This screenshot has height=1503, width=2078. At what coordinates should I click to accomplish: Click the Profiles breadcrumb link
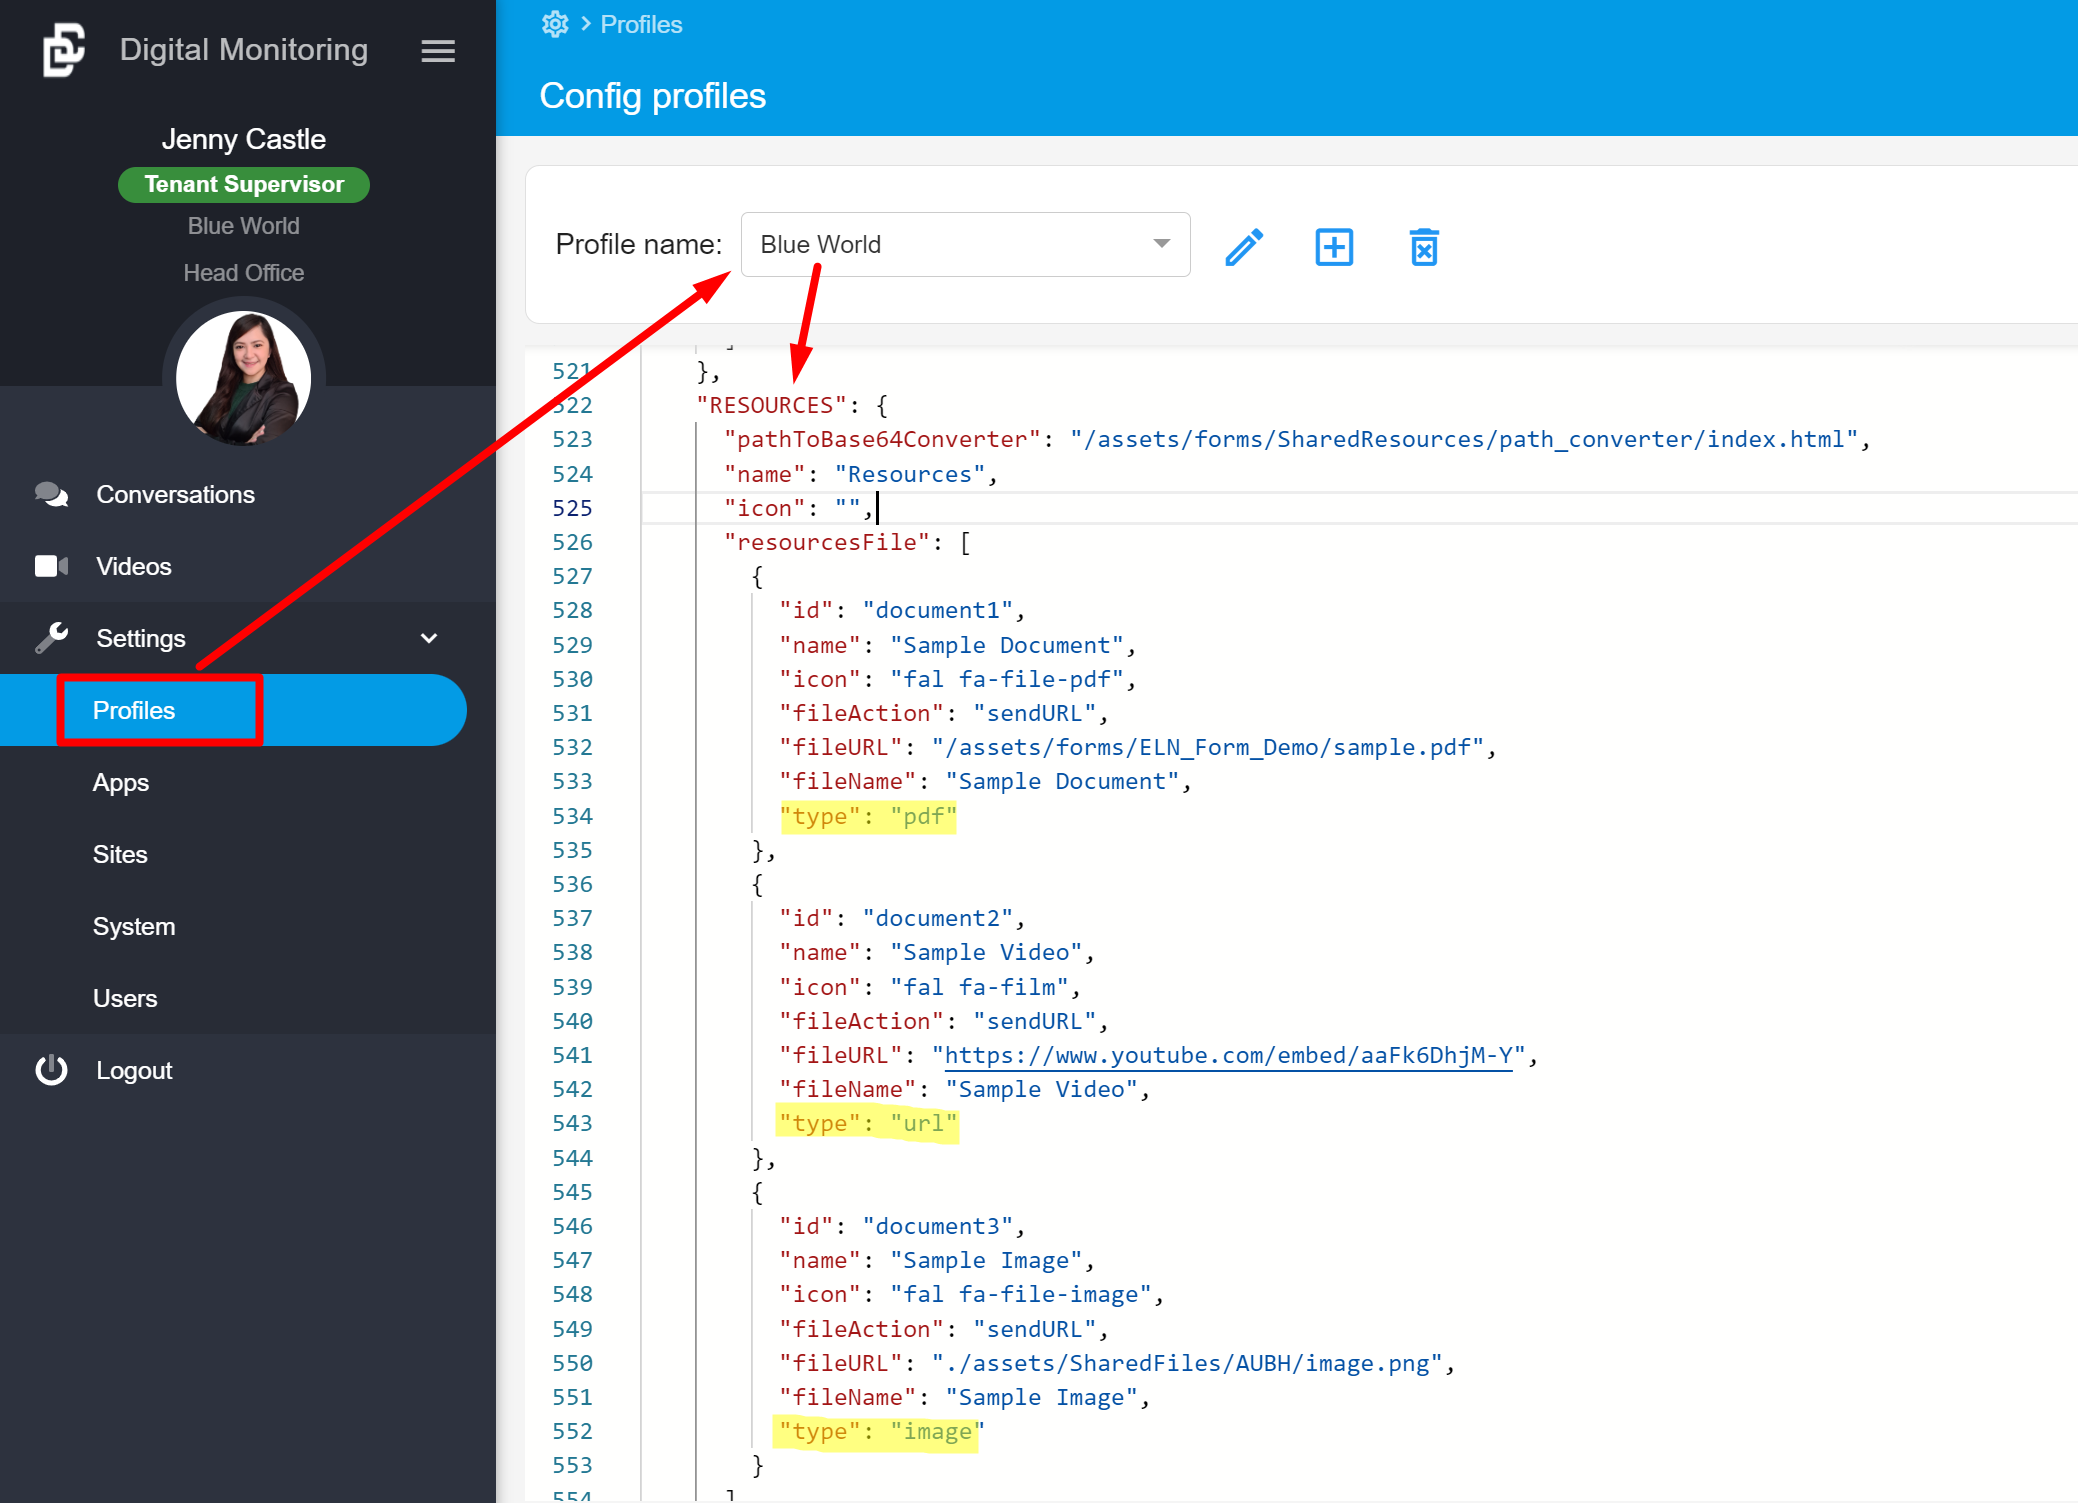641,24
